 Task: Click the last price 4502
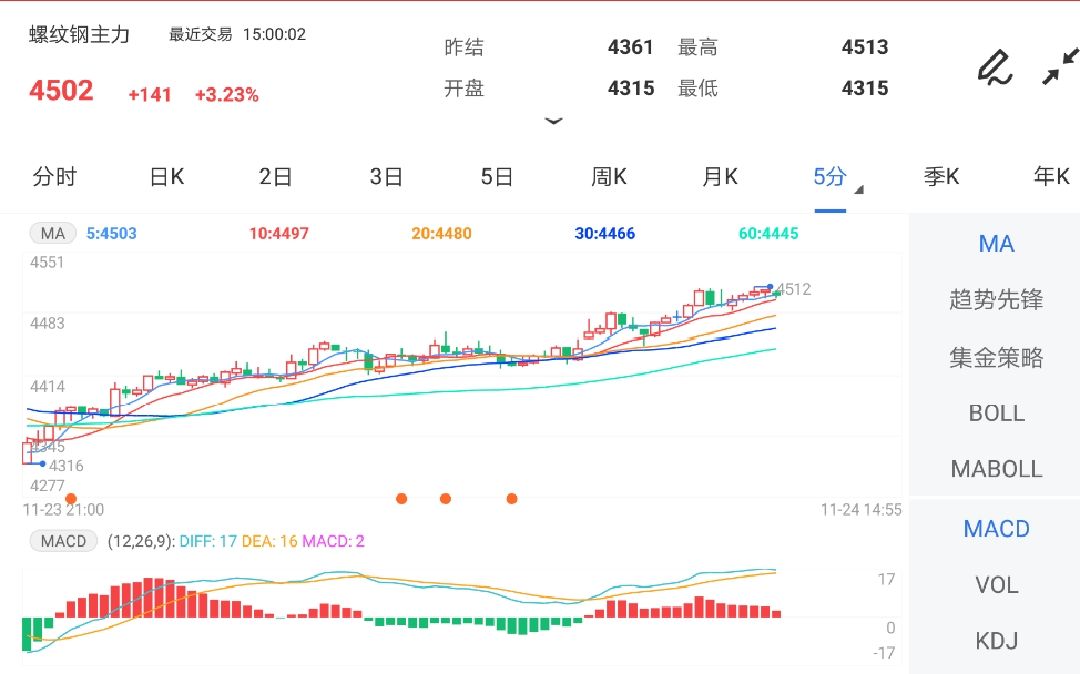(x=61, y=91)
